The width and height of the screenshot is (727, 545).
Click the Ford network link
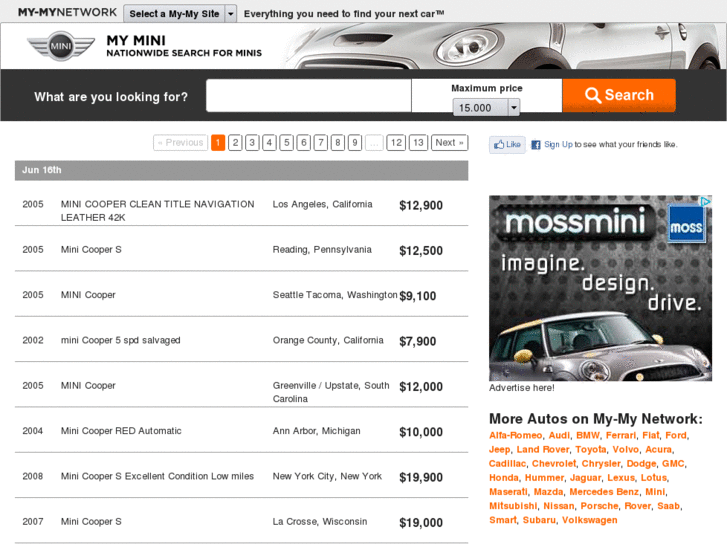[x=676, y=436]
